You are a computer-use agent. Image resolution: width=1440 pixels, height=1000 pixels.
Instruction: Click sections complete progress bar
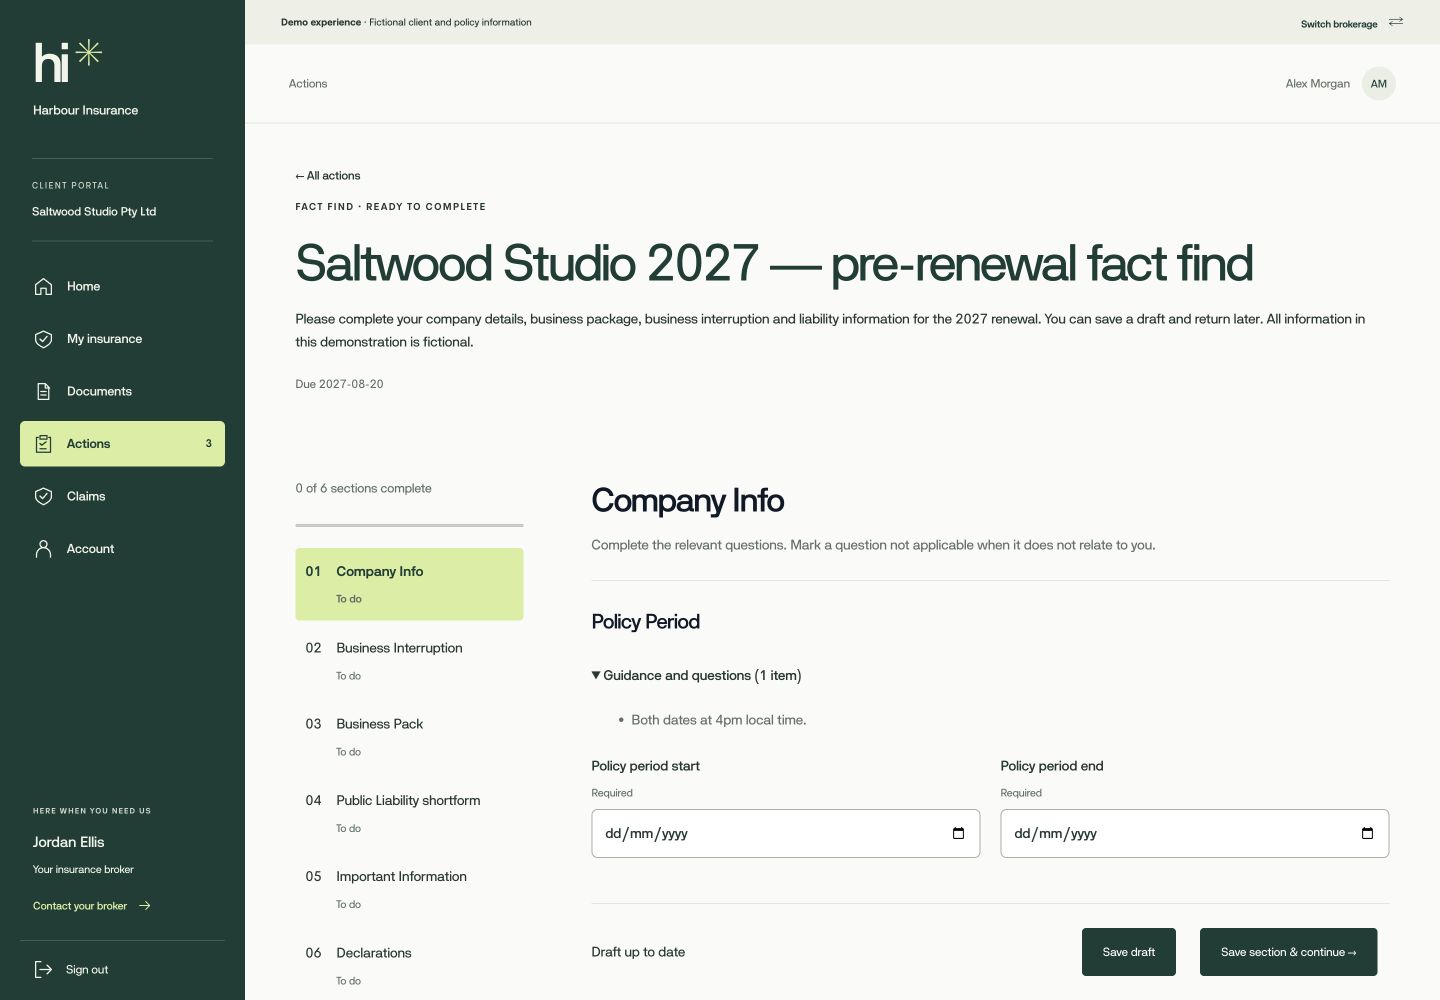[409, 525]
